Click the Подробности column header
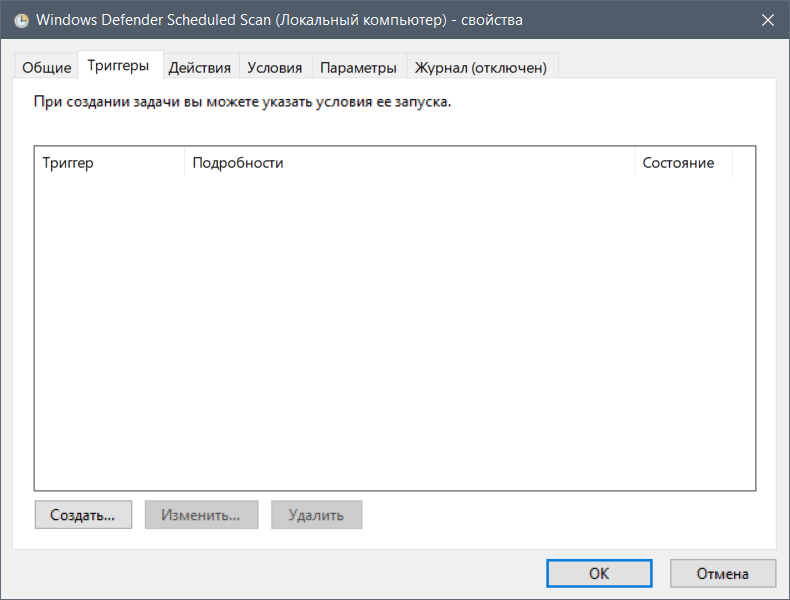790x600 pixels. 409,162
